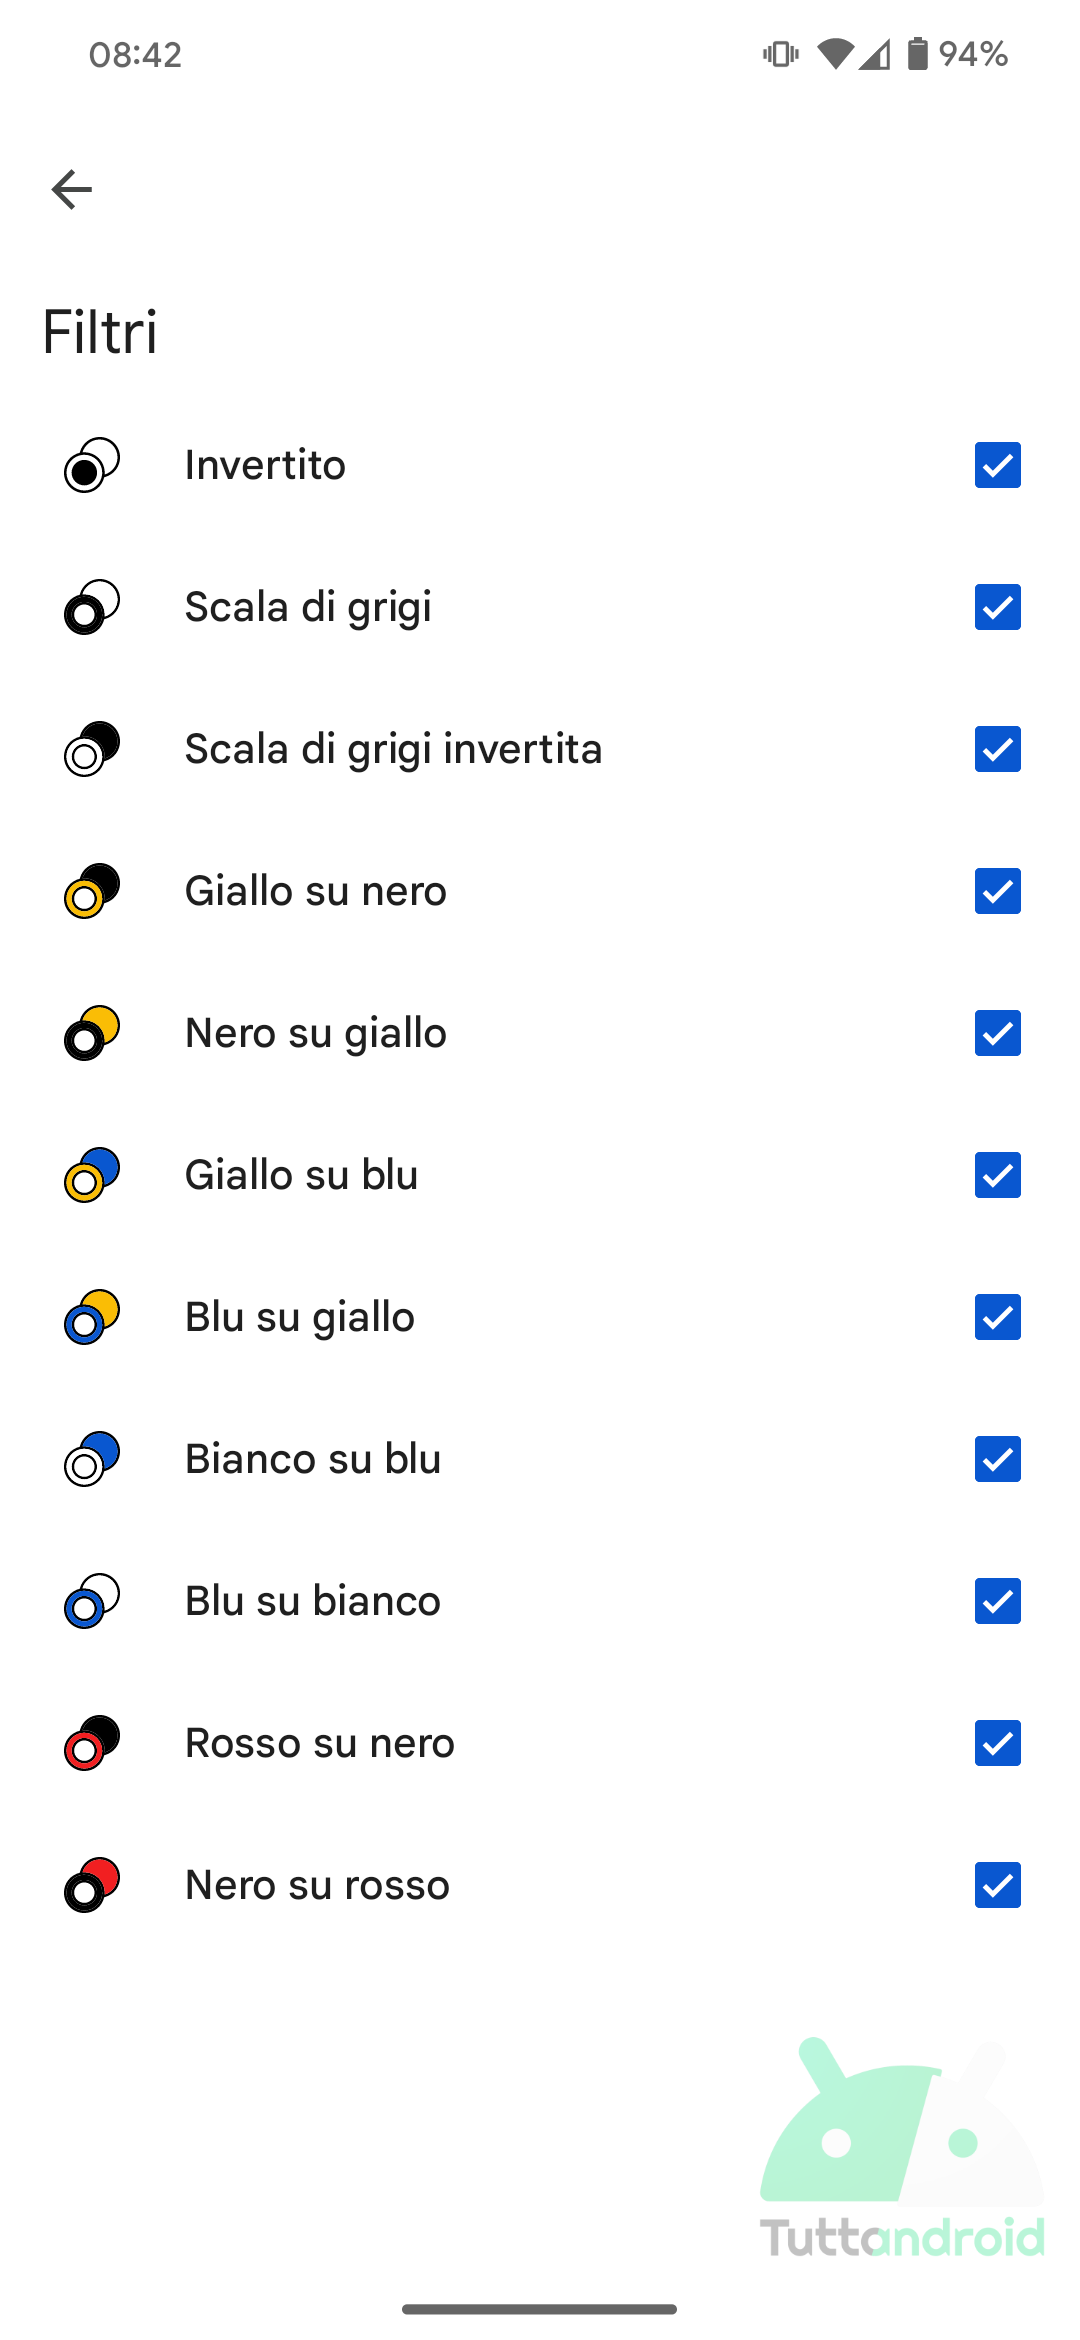Select the Scala di grigi invertita label
Image resolution: width=1080 pixels, height=2340 pixels.
click(x=394, y=750)
